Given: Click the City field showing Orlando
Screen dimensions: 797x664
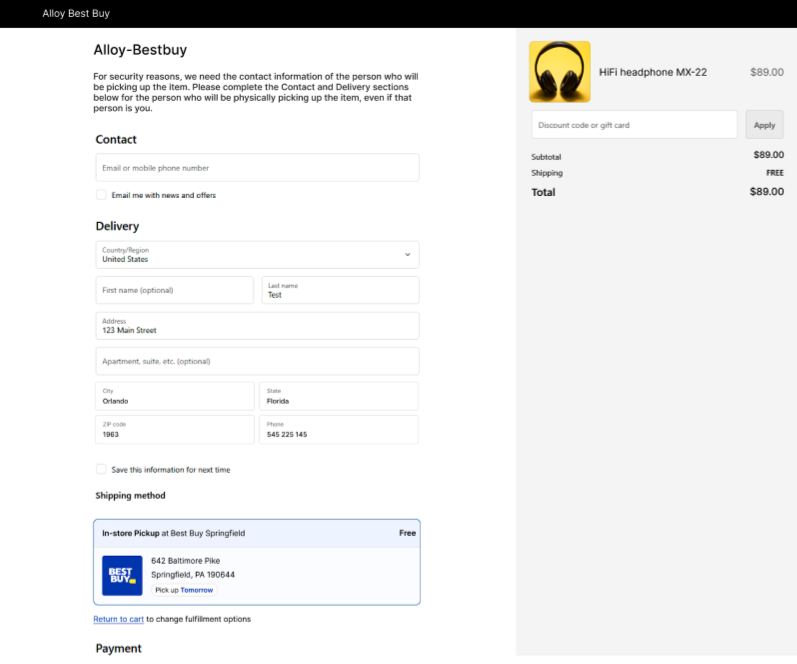Looking at the screenshot, I should [174, 397].
